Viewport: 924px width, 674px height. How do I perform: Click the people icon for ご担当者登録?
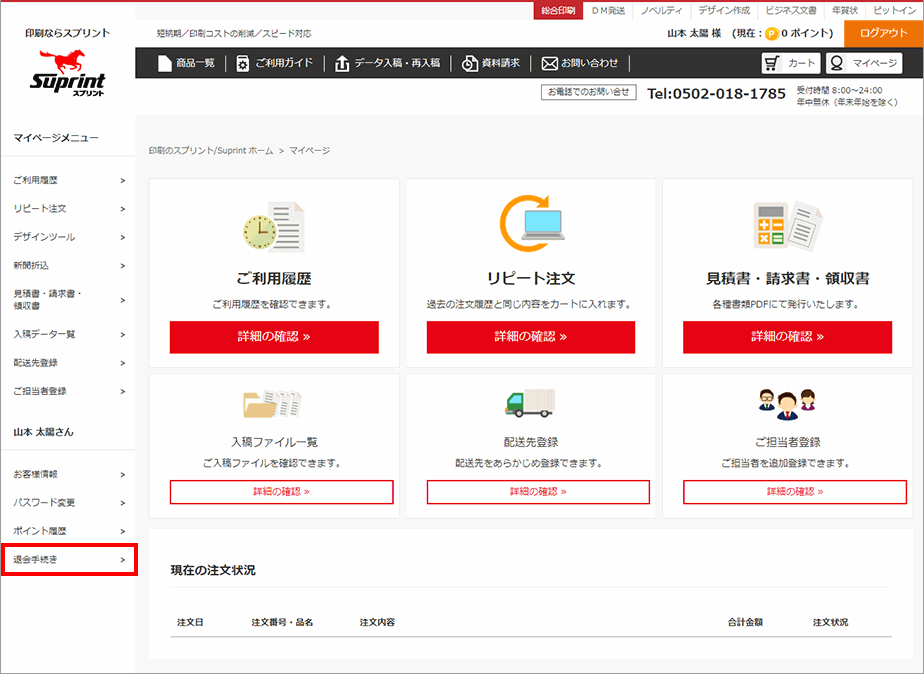tap(787, 404)
